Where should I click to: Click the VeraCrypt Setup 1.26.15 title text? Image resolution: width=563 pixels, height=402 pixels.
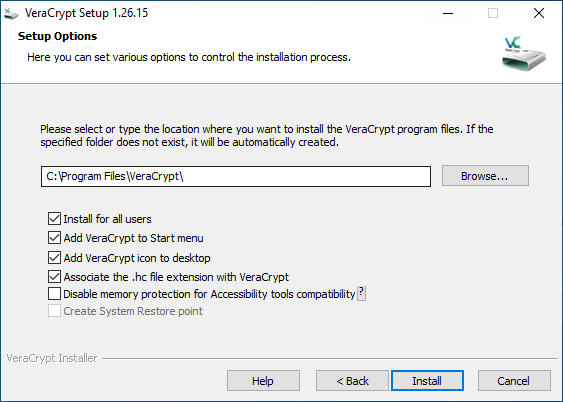(x=87, y=13)
